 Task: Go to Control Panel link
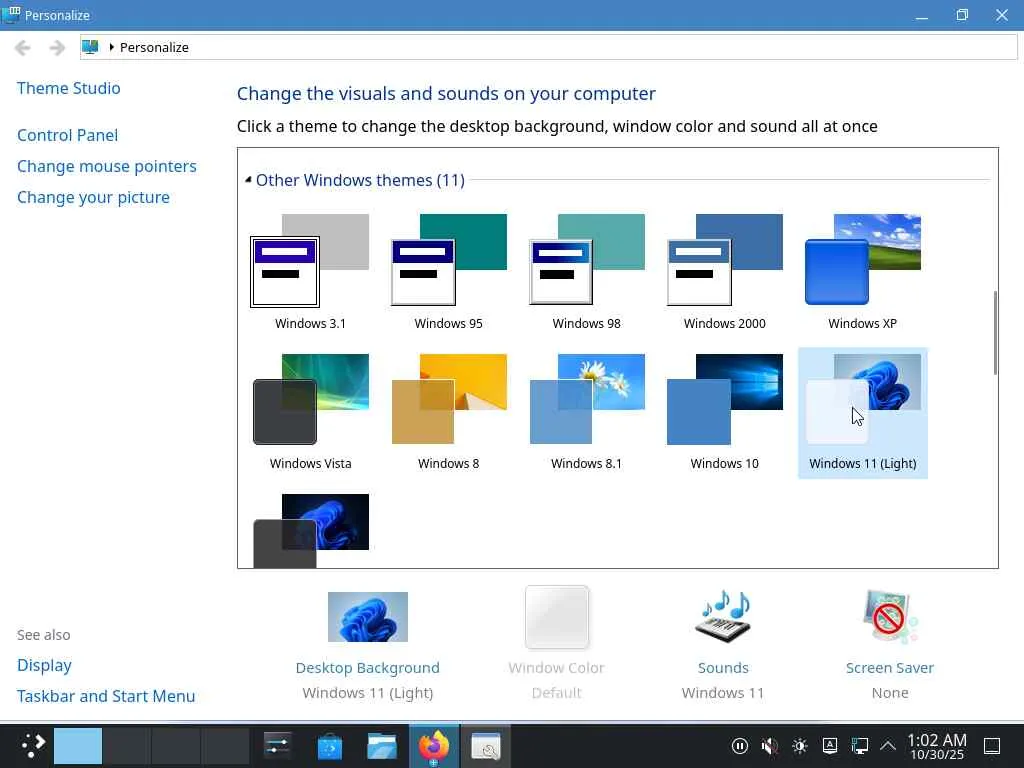(x=67, y=135)
